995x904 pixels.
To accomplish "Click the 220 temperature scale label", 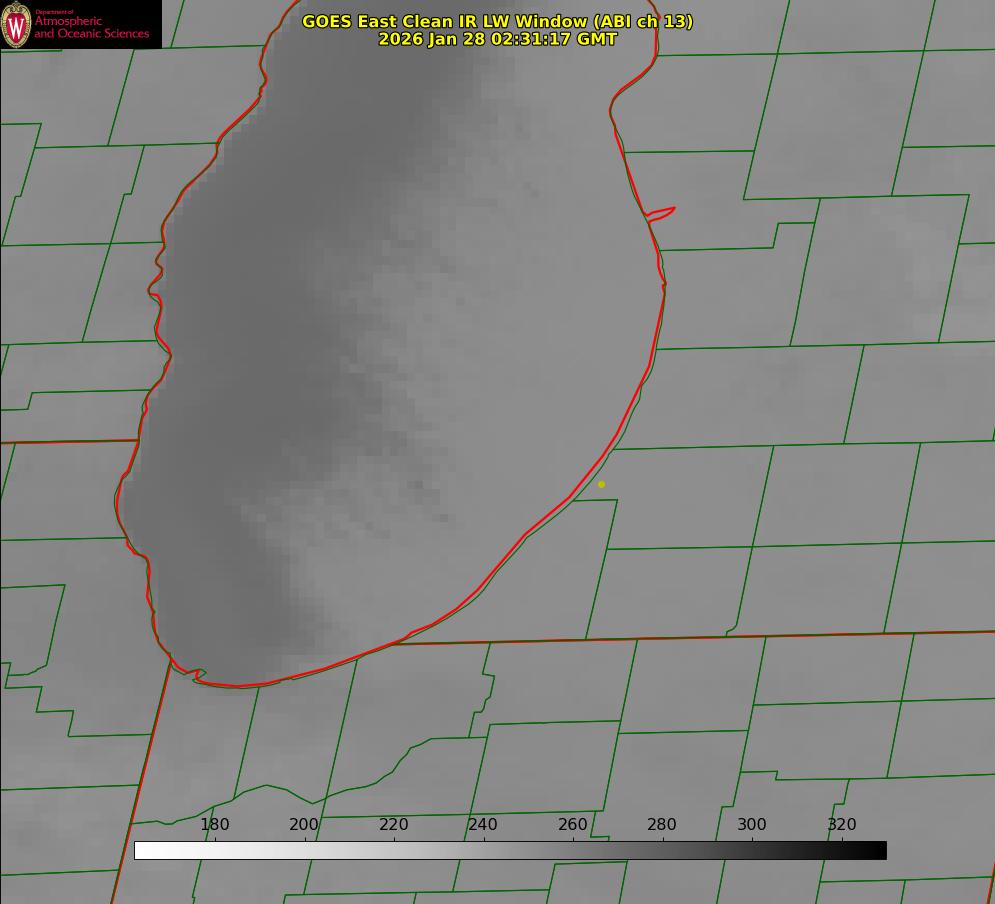I will (x=394, y=824).
